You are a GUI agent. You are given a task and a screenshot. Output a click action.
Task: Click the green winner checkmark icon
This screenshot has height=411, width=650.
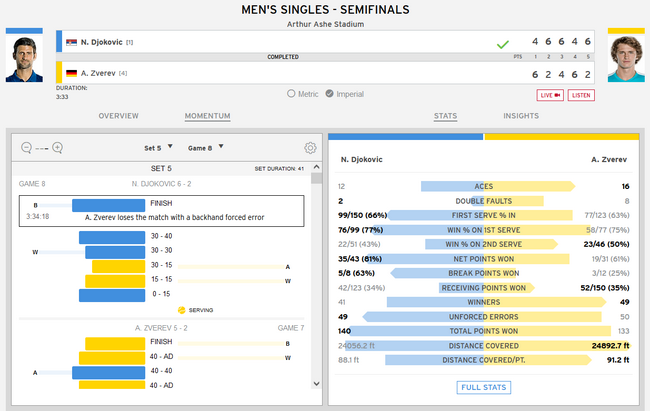click(502, 44)
